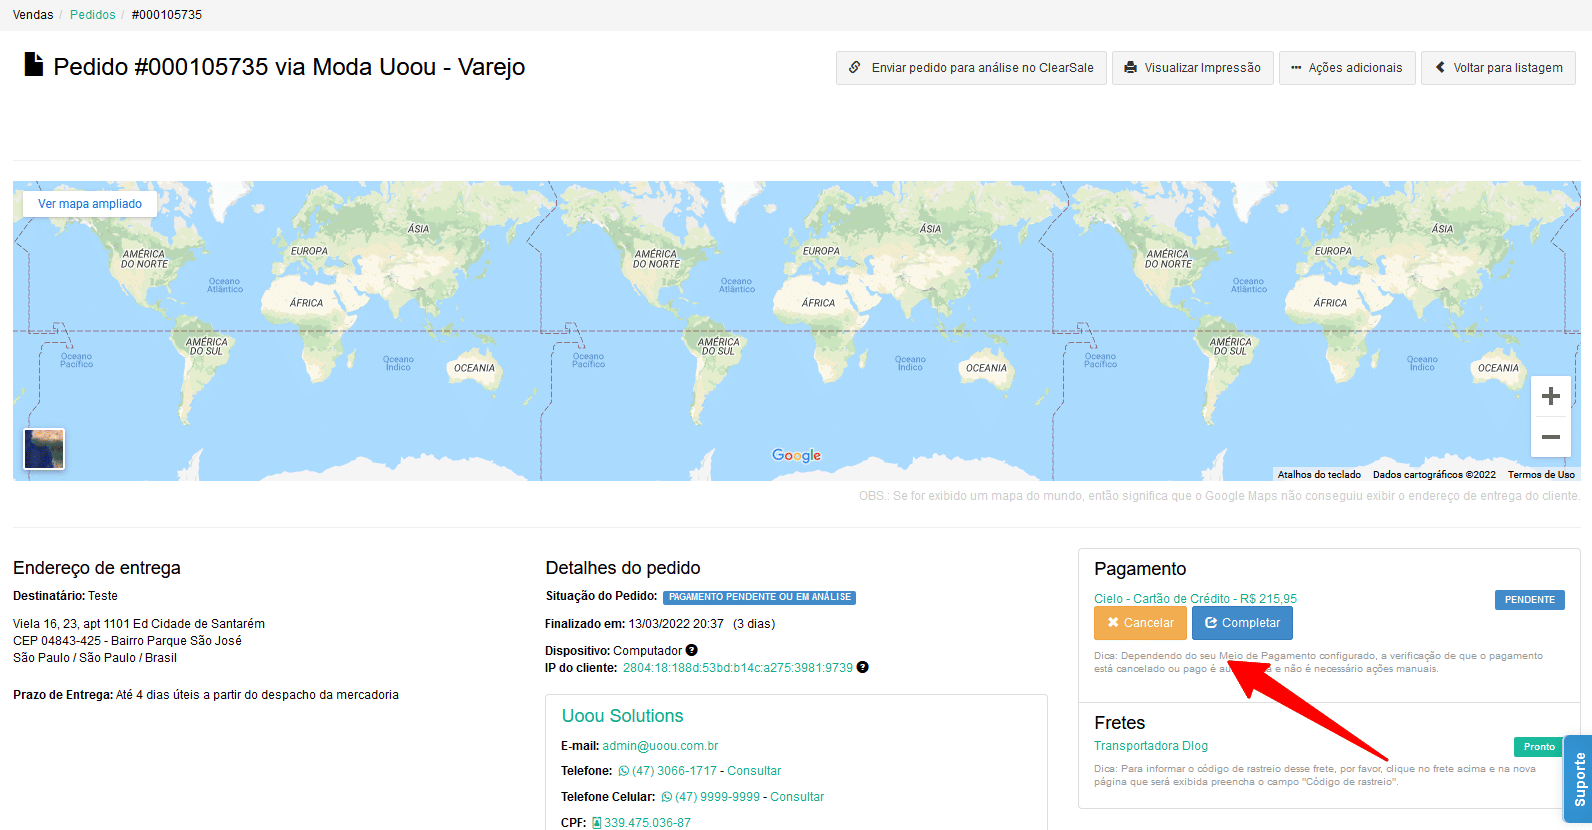This screenshot has width=1592, height=830.
Task: Send order to ClearSale analysis
Action: [x=971, y=68]
